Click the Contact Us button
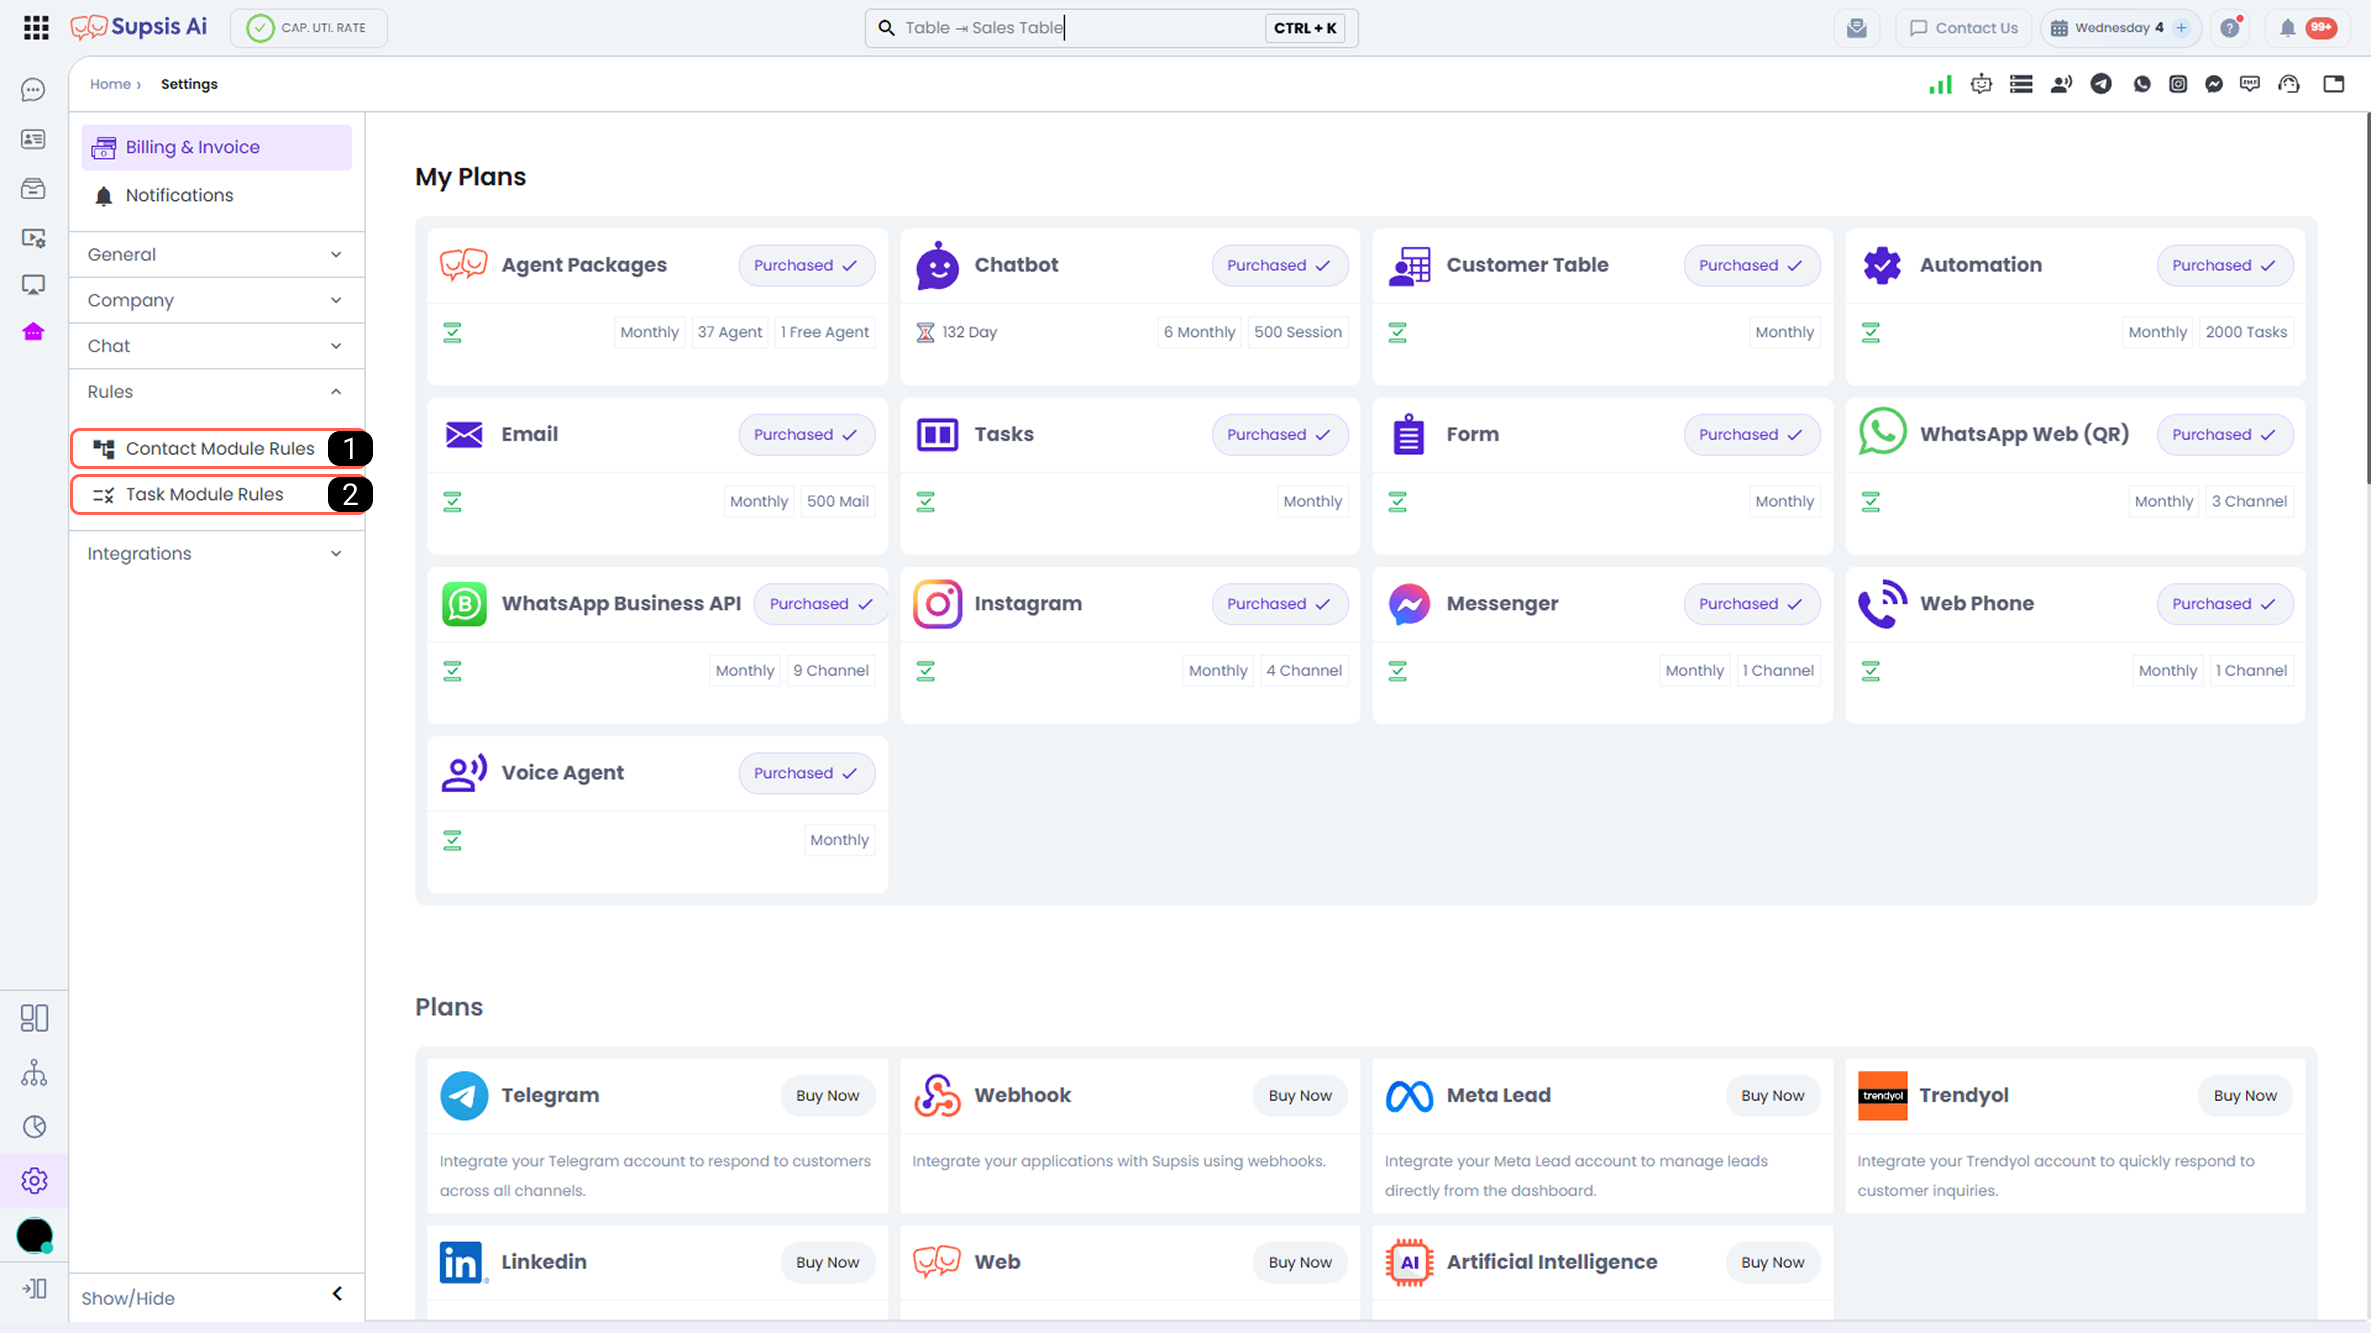 1964,28
